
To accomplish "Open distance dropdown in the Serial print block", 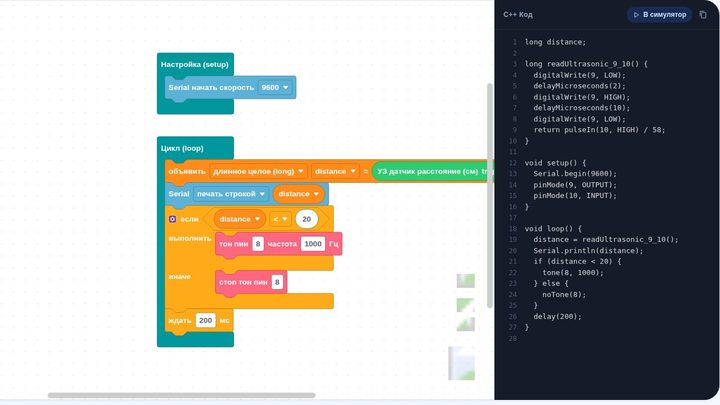I will point(298,194).
